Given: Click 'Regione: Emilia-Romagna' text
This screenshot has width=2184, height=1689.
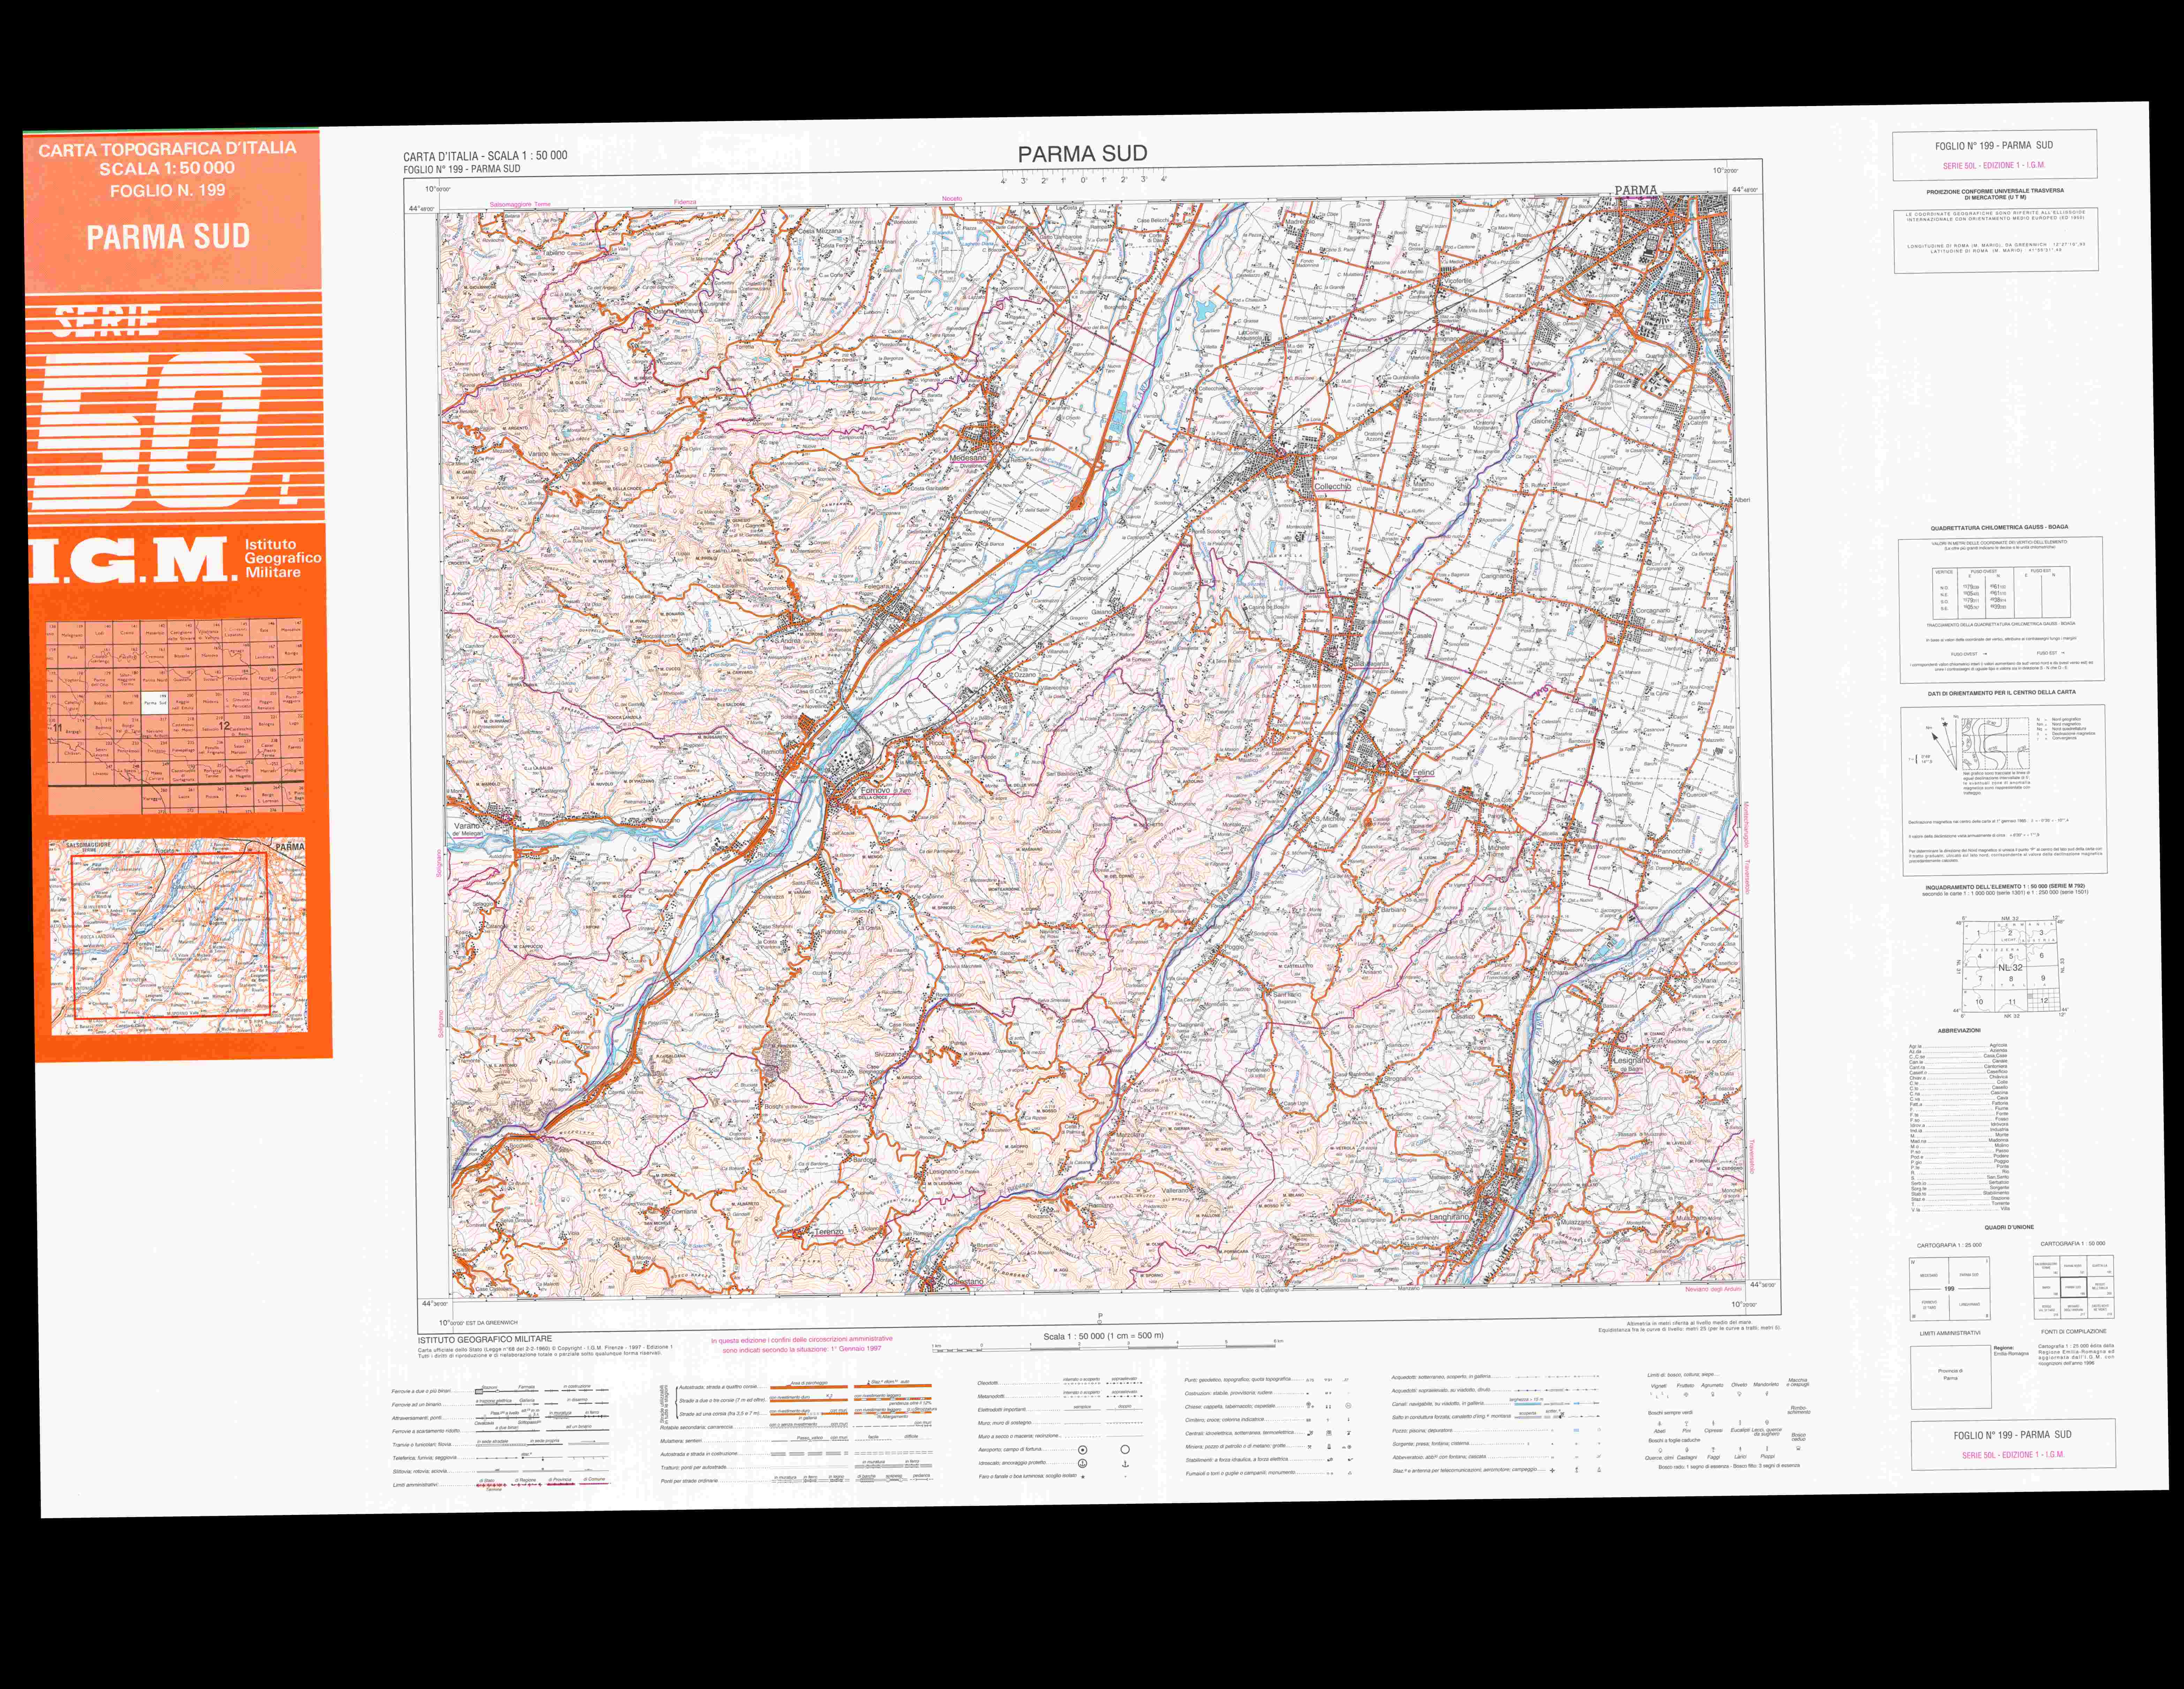Looking at the screenshot, I should pyautogui.click(x=2011, y=1351).
